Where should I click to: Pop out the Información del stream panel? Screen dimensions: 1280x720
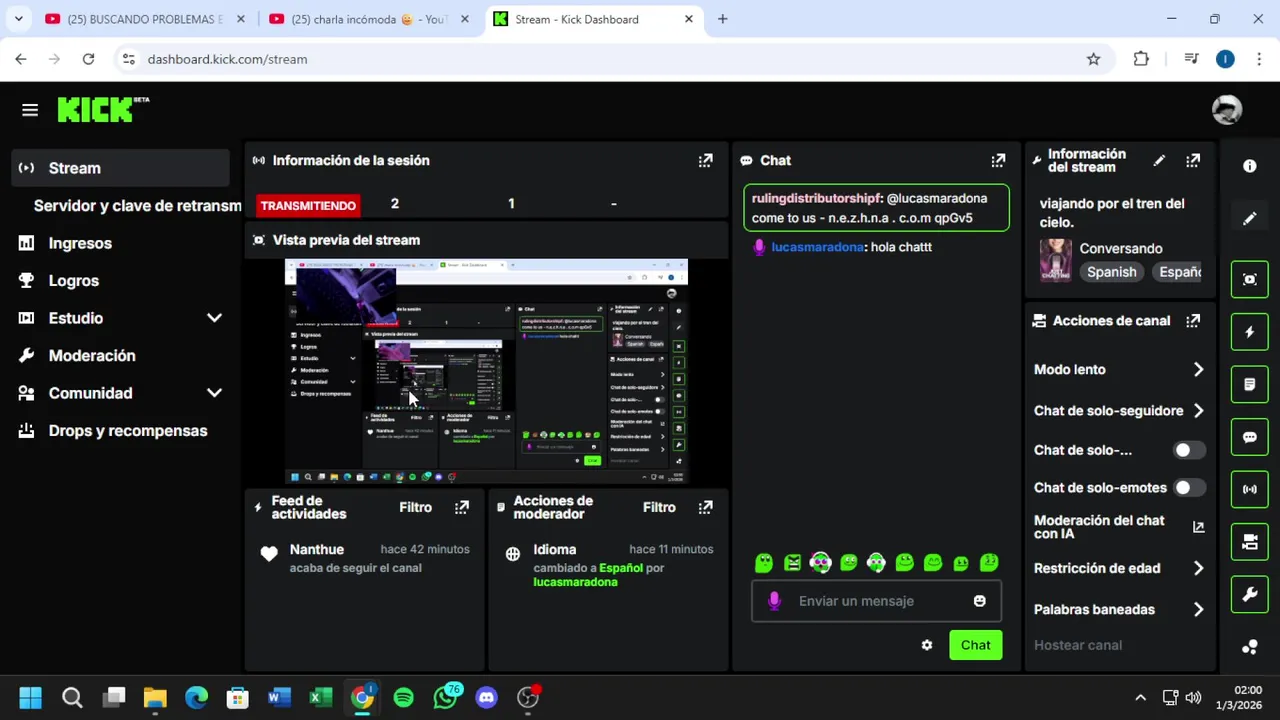(1193, 160)
